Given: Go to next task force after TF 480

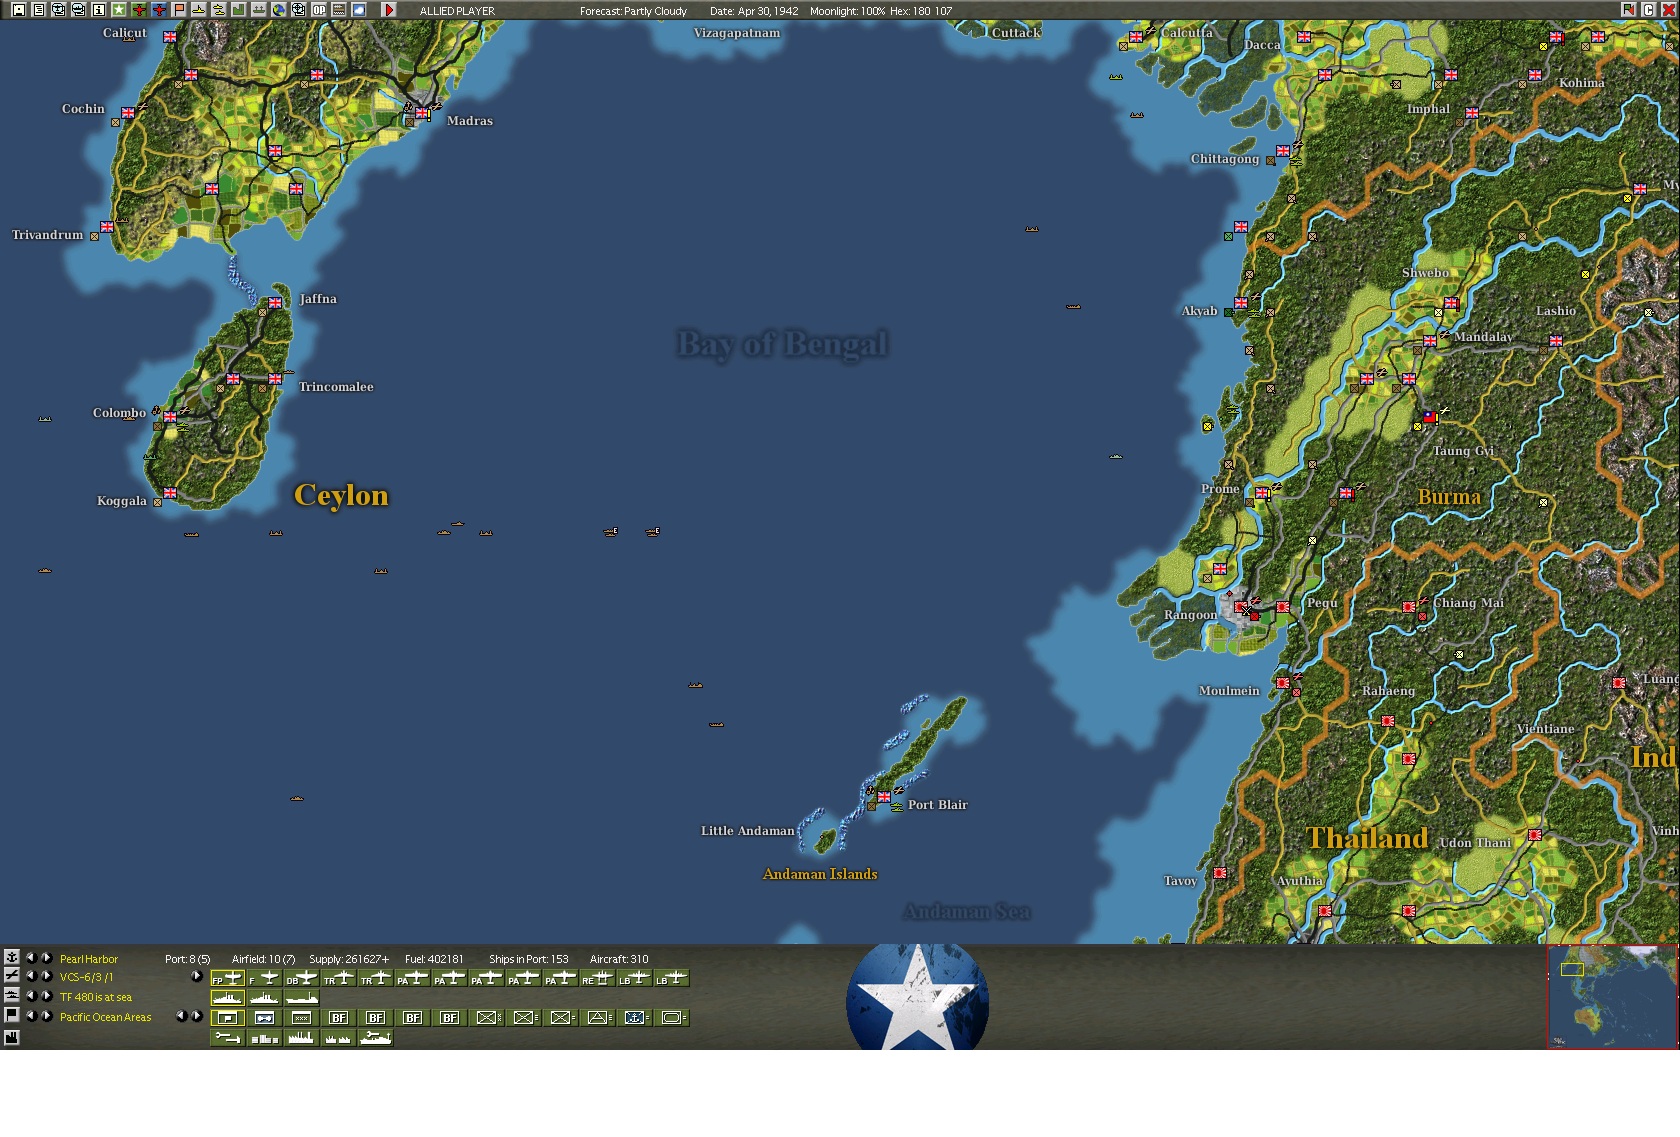Looking at the screenshot, I should coord(46,996).
